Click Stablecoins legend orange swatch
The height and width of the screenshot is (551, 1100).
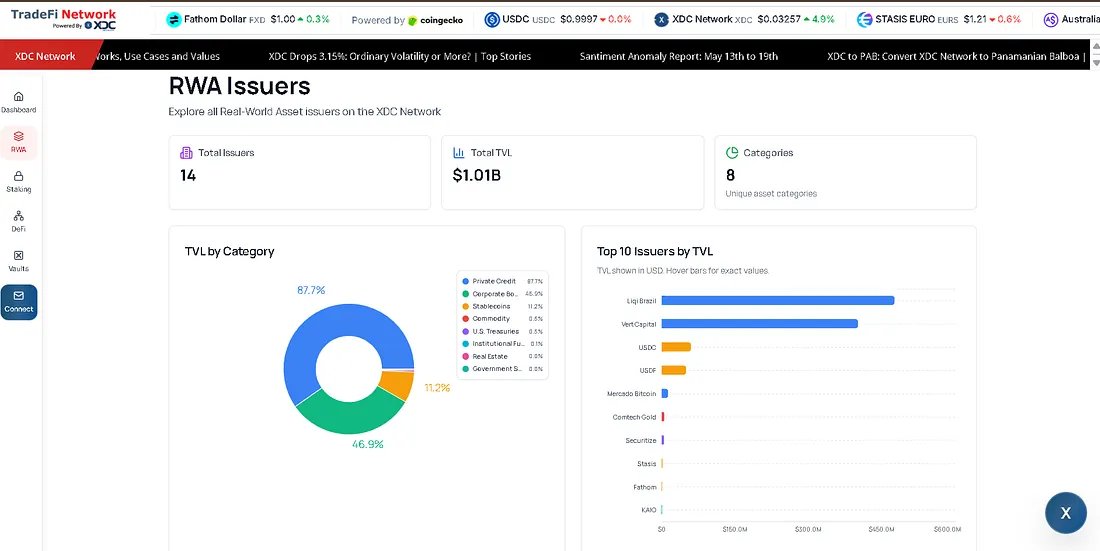coord(465,306)
